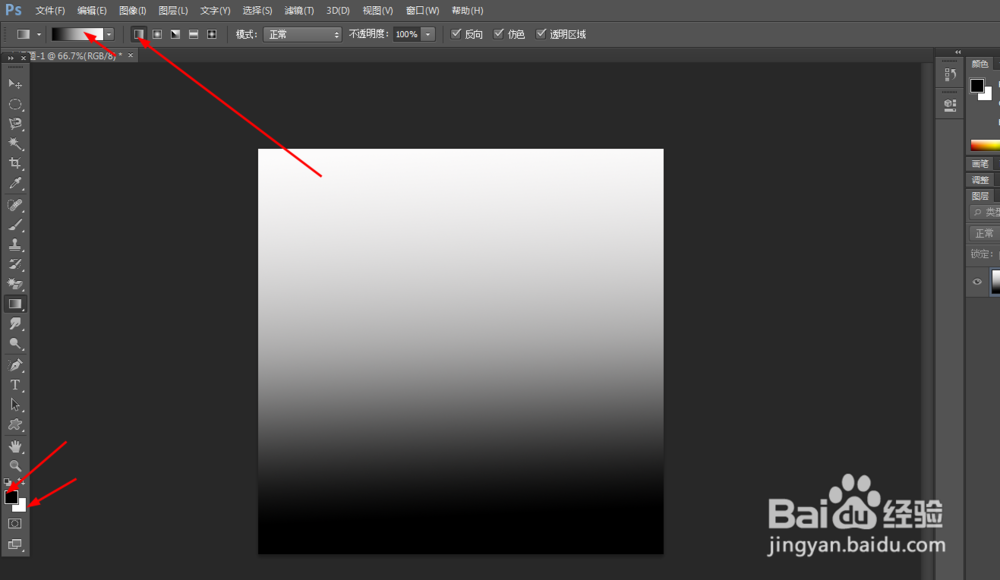The height and width of the screenshot is (580, 1000).
Task: Open the 帮助(H) menu
Action: point(467,11)
